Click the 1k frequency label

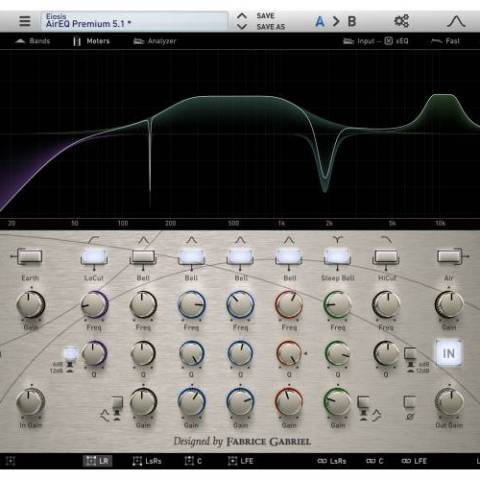(281, 223)
